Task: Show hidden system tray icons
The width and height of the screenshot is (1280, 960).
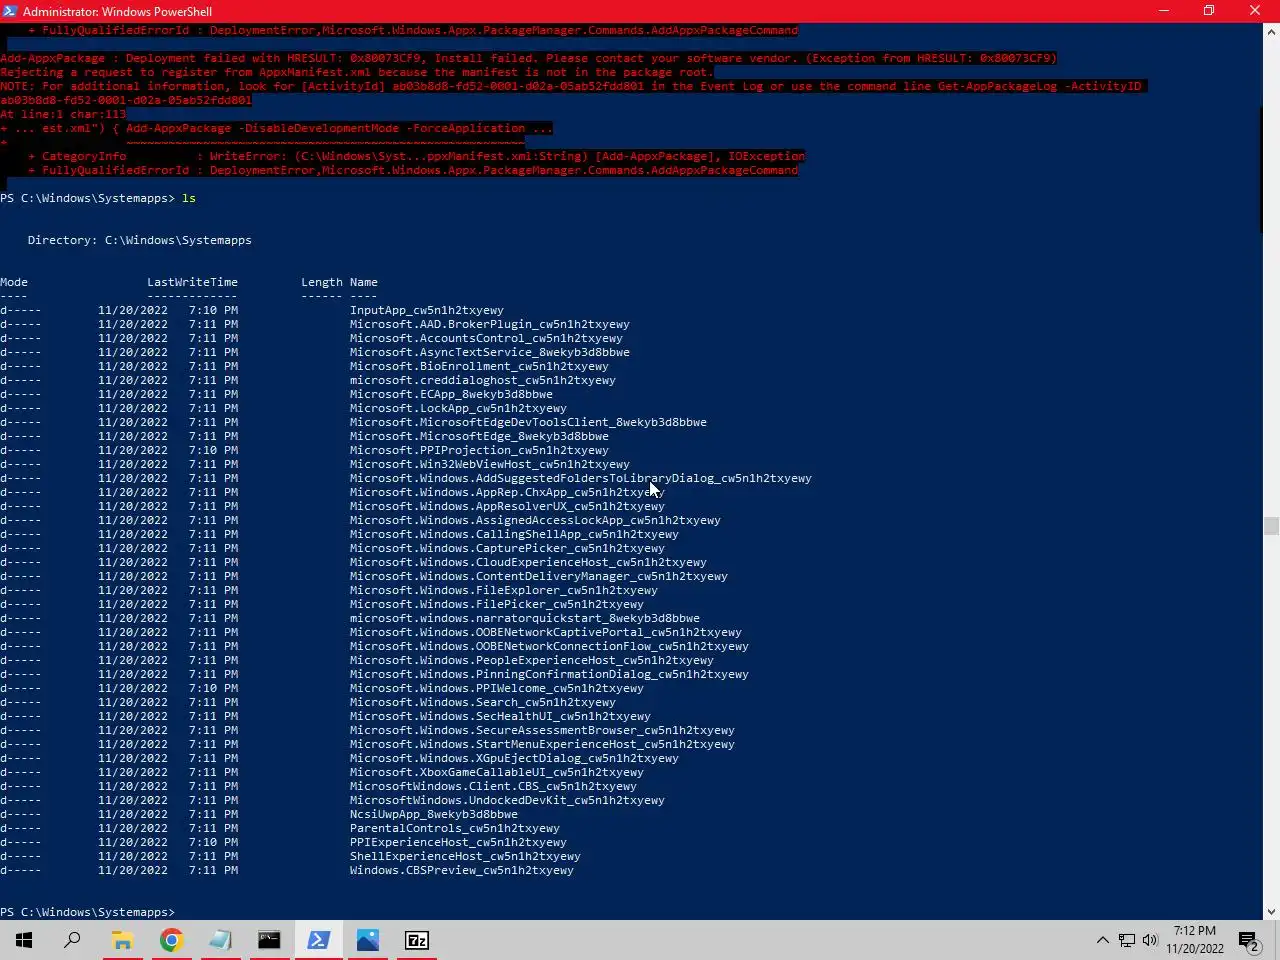Action: tap(1102, 940)
